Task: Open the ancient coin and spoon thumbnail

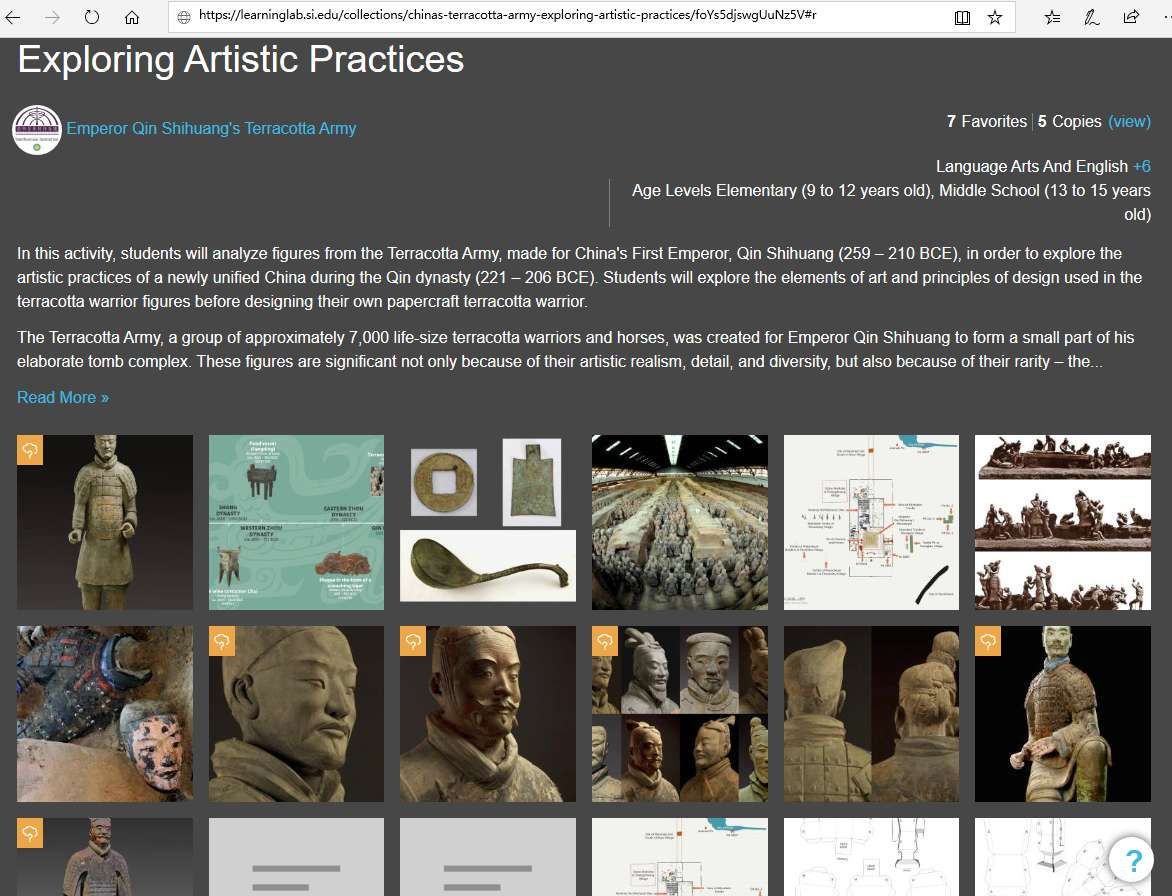Action: point(488,522)
